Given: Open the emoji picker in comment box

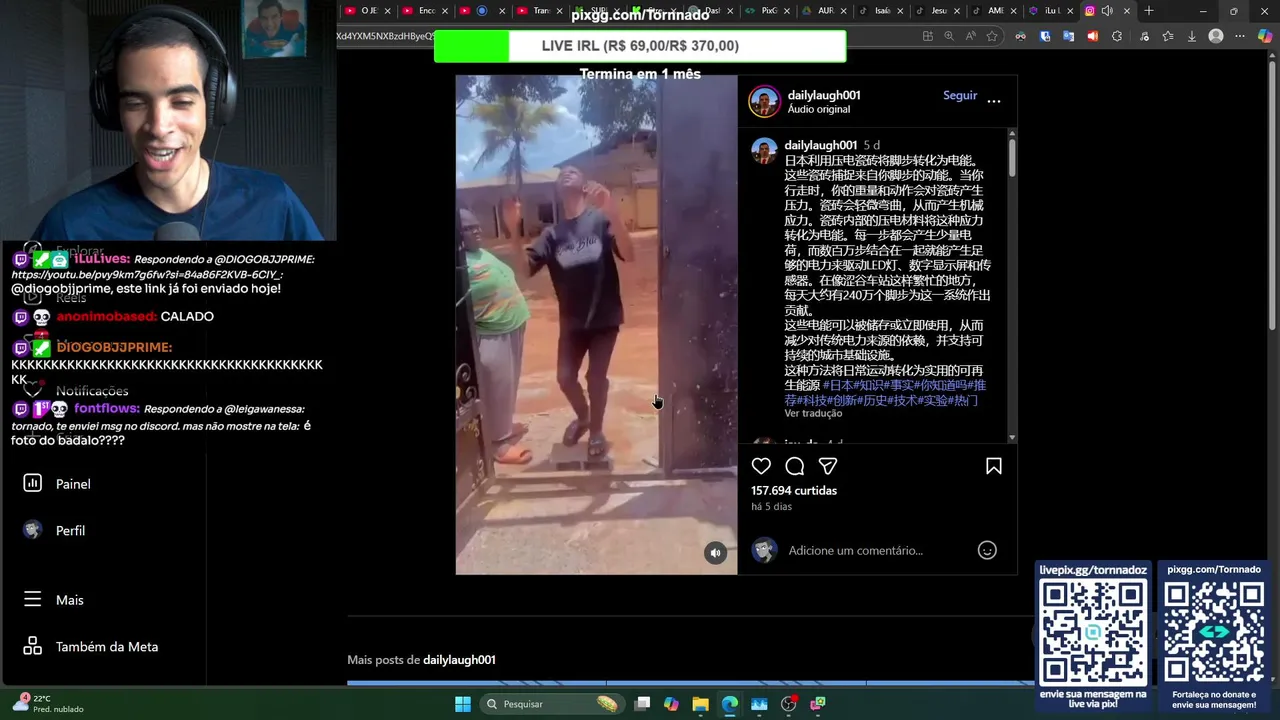Looking at the screenshot, I should point(987,550).
